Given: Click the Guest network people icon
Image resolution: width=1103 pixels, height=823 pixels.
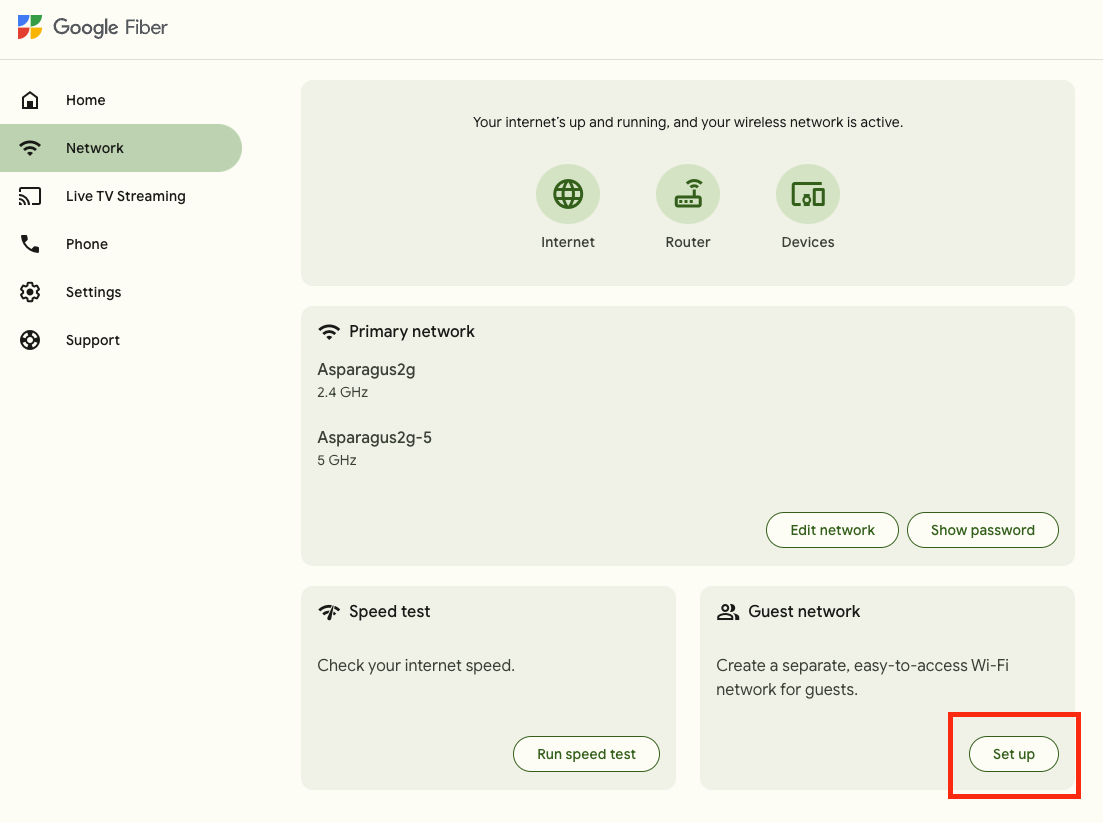Looking at the screenshot, I should click(728, 612).
